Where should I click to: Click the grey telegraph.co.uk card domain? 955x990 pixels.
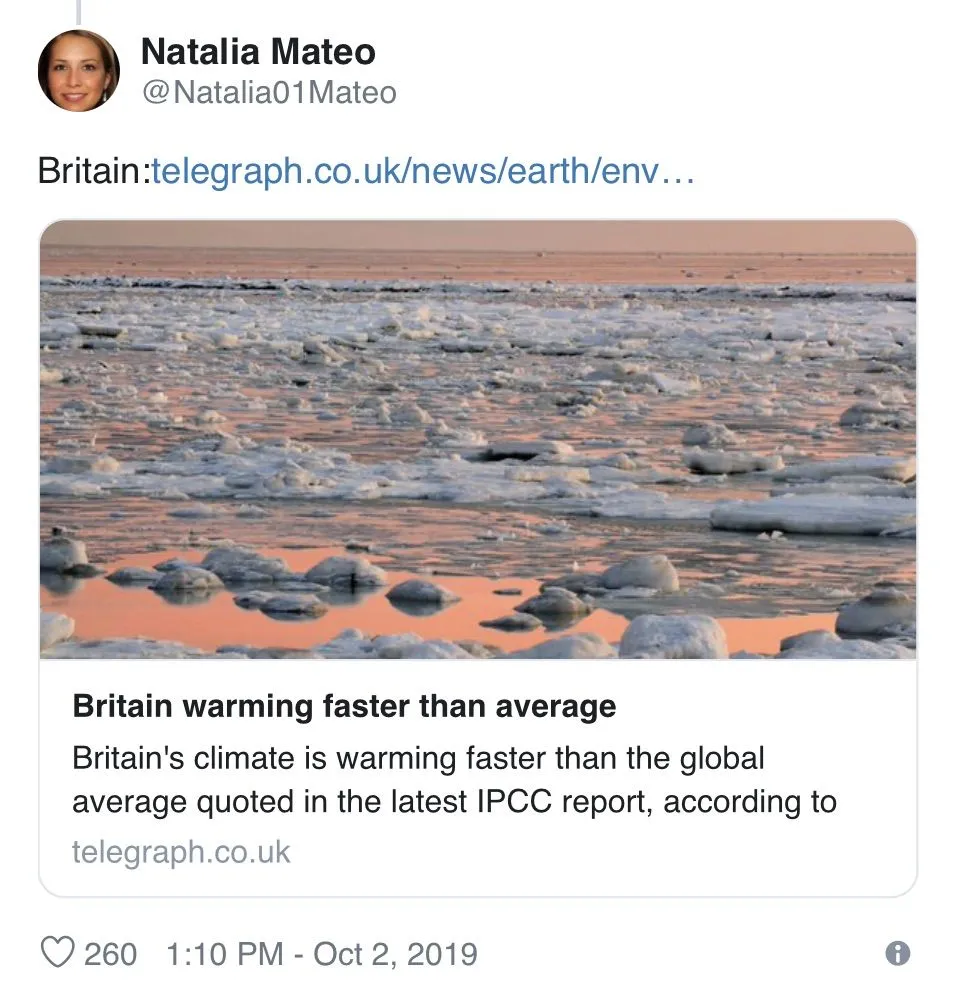tap(181, 852)
